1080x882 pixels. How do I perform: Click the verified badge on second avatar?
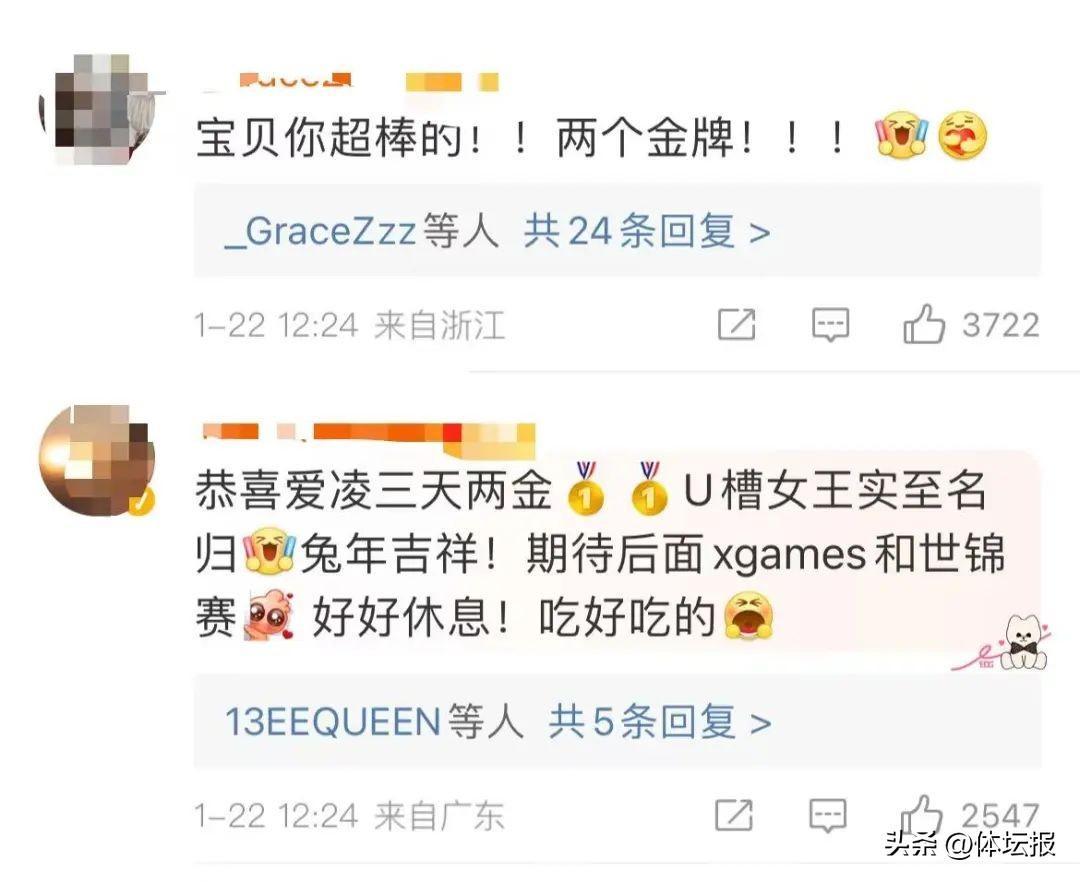click(141, 502)
